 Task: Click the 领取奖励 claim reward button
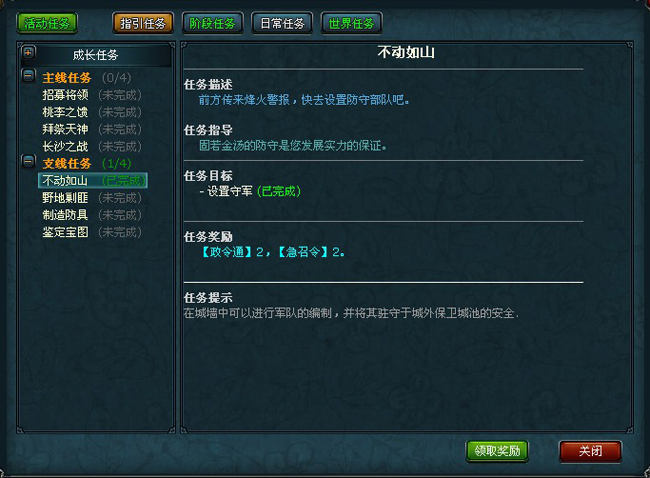coord(497,451)
